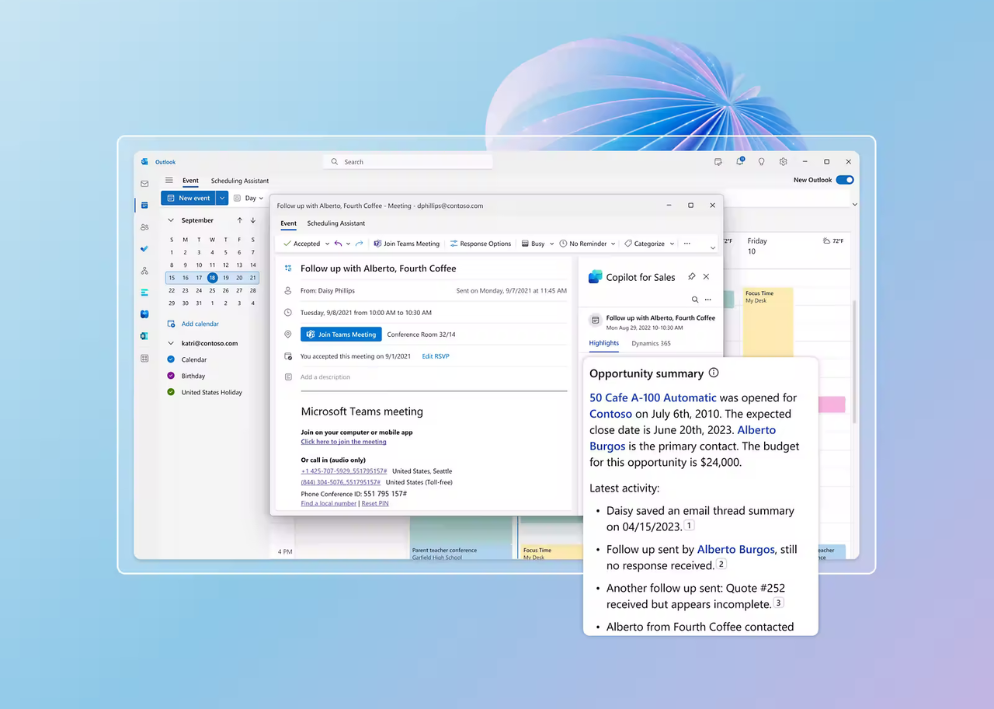Screen dimensions: 994x709
Task: Open the notifications bell icon
Action: (x=740, y=161)
